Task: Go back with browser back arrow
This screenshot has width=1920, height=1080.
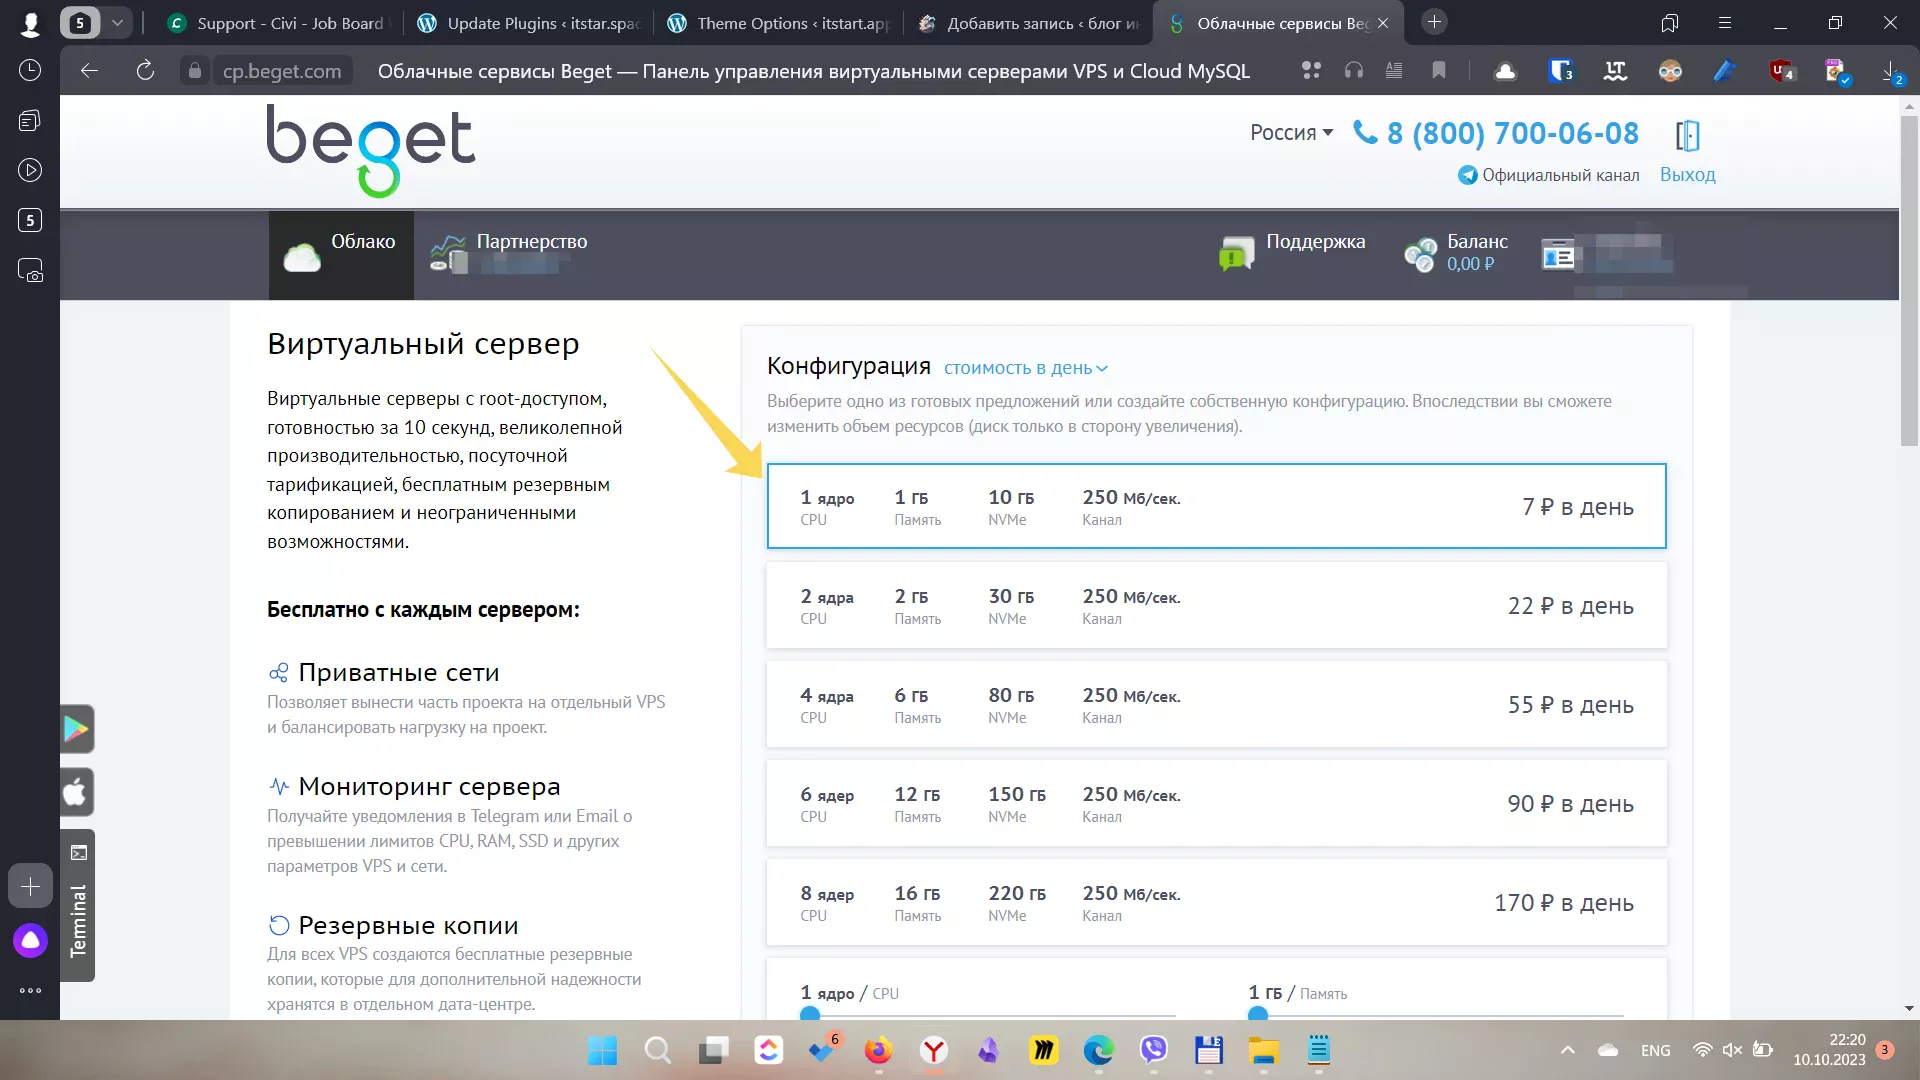Action: (89, 71)
